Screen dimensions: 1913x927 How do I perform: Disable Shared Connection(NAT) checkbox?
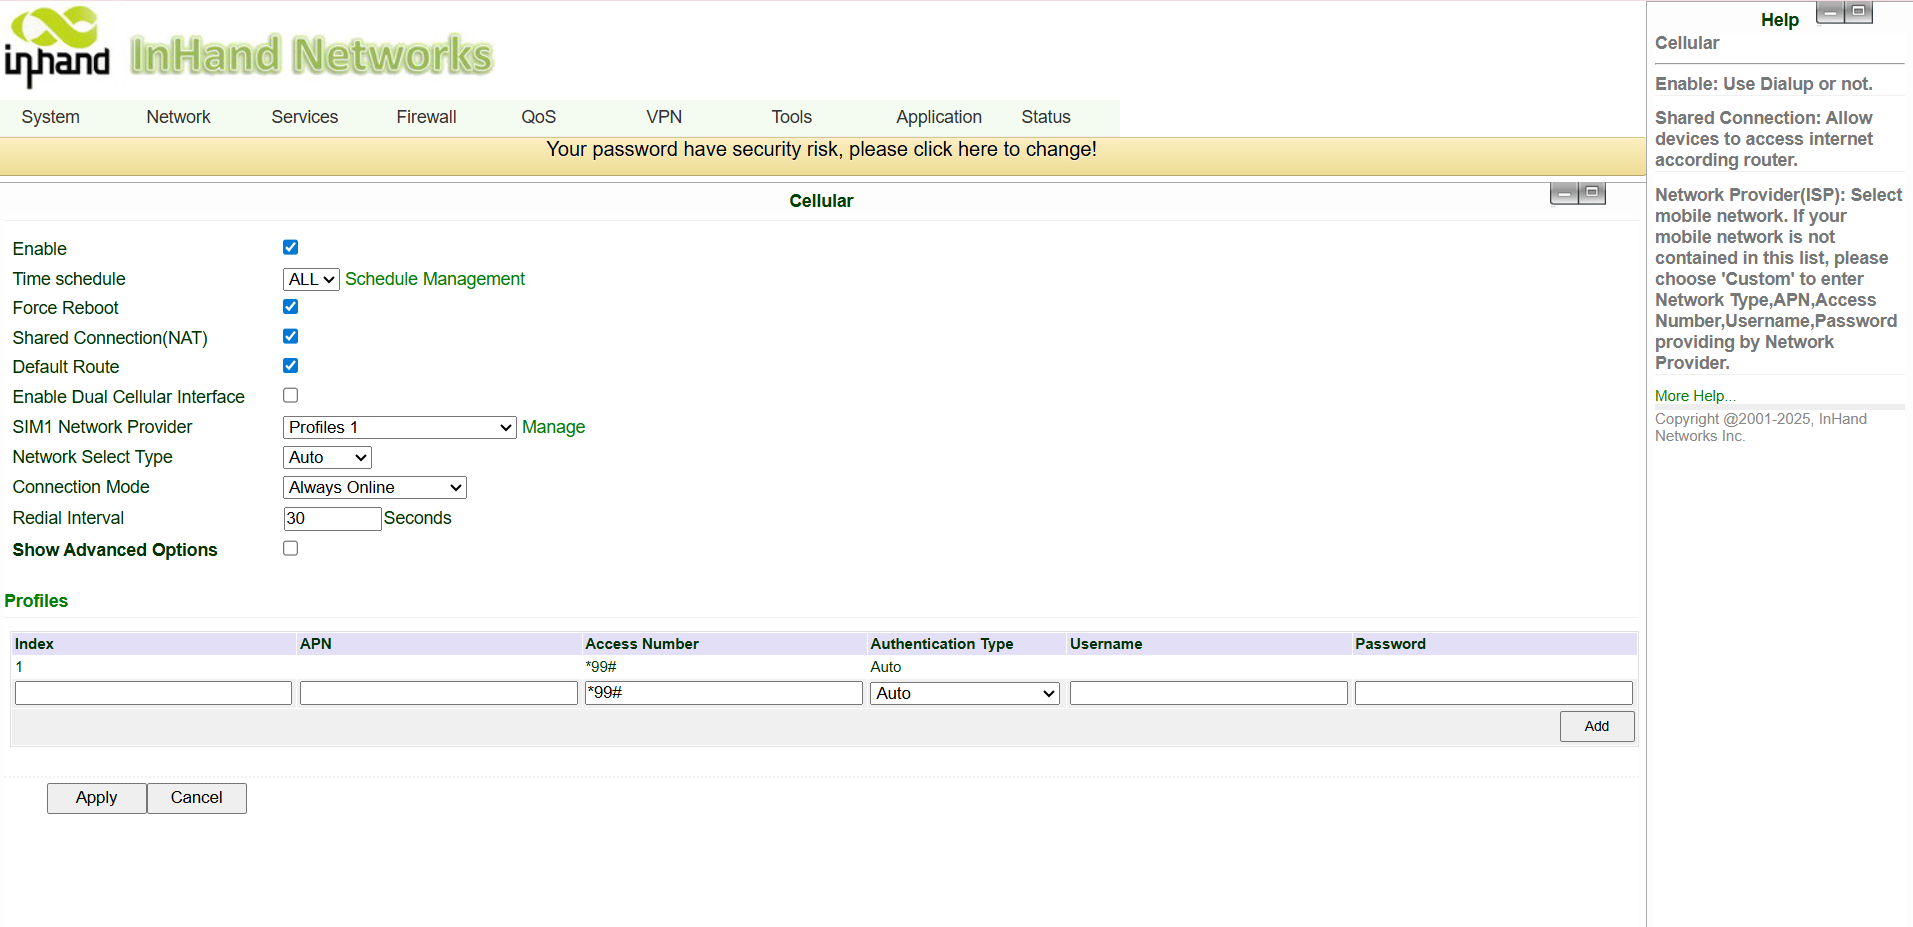click(291, 337)
